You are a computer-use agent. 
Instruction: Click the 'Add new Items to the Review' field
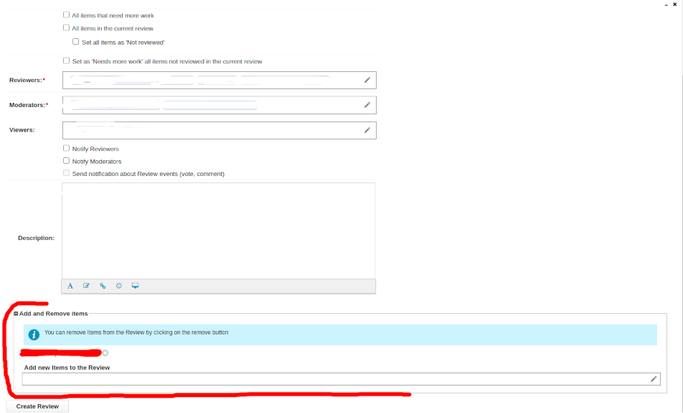point(341,379)
